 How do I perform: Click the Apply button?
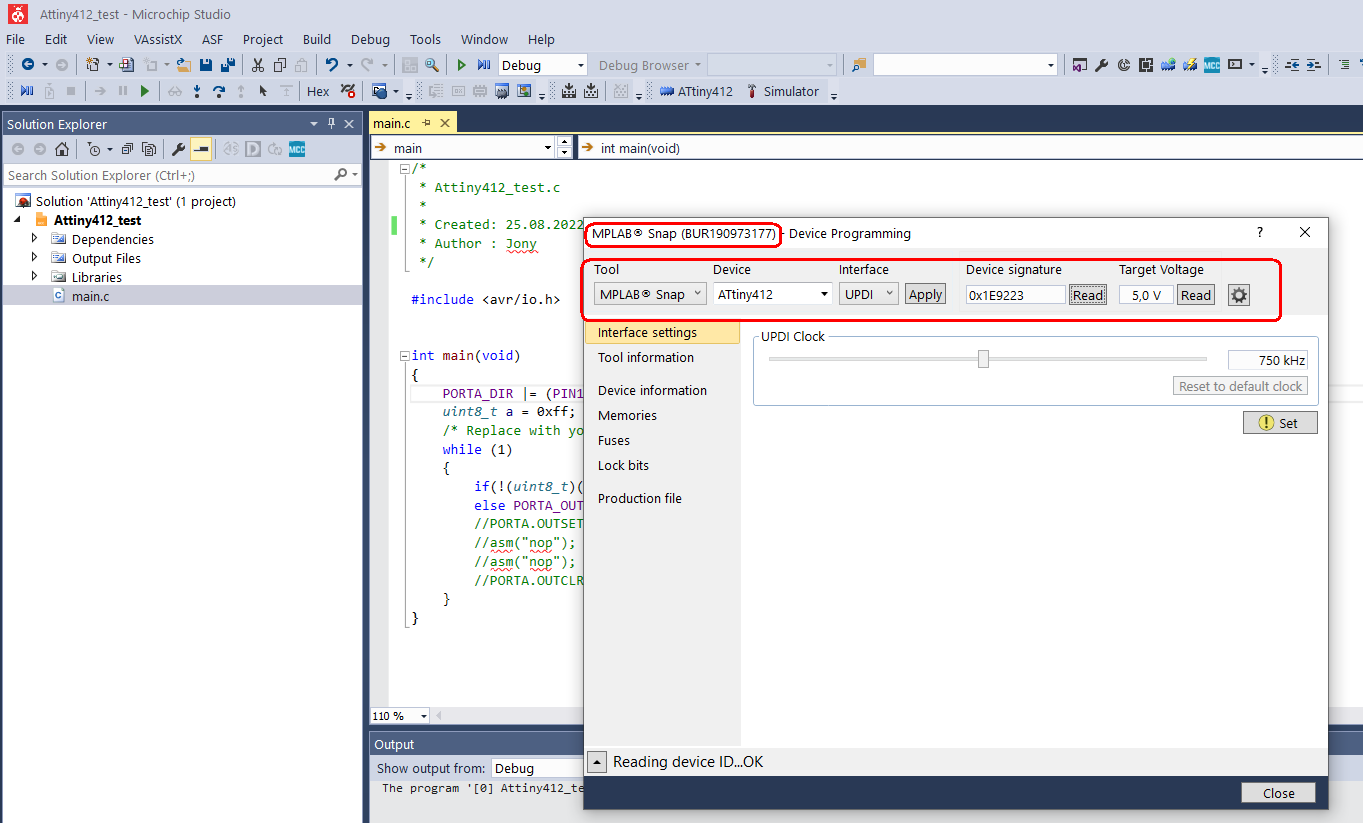pos(925,294)
